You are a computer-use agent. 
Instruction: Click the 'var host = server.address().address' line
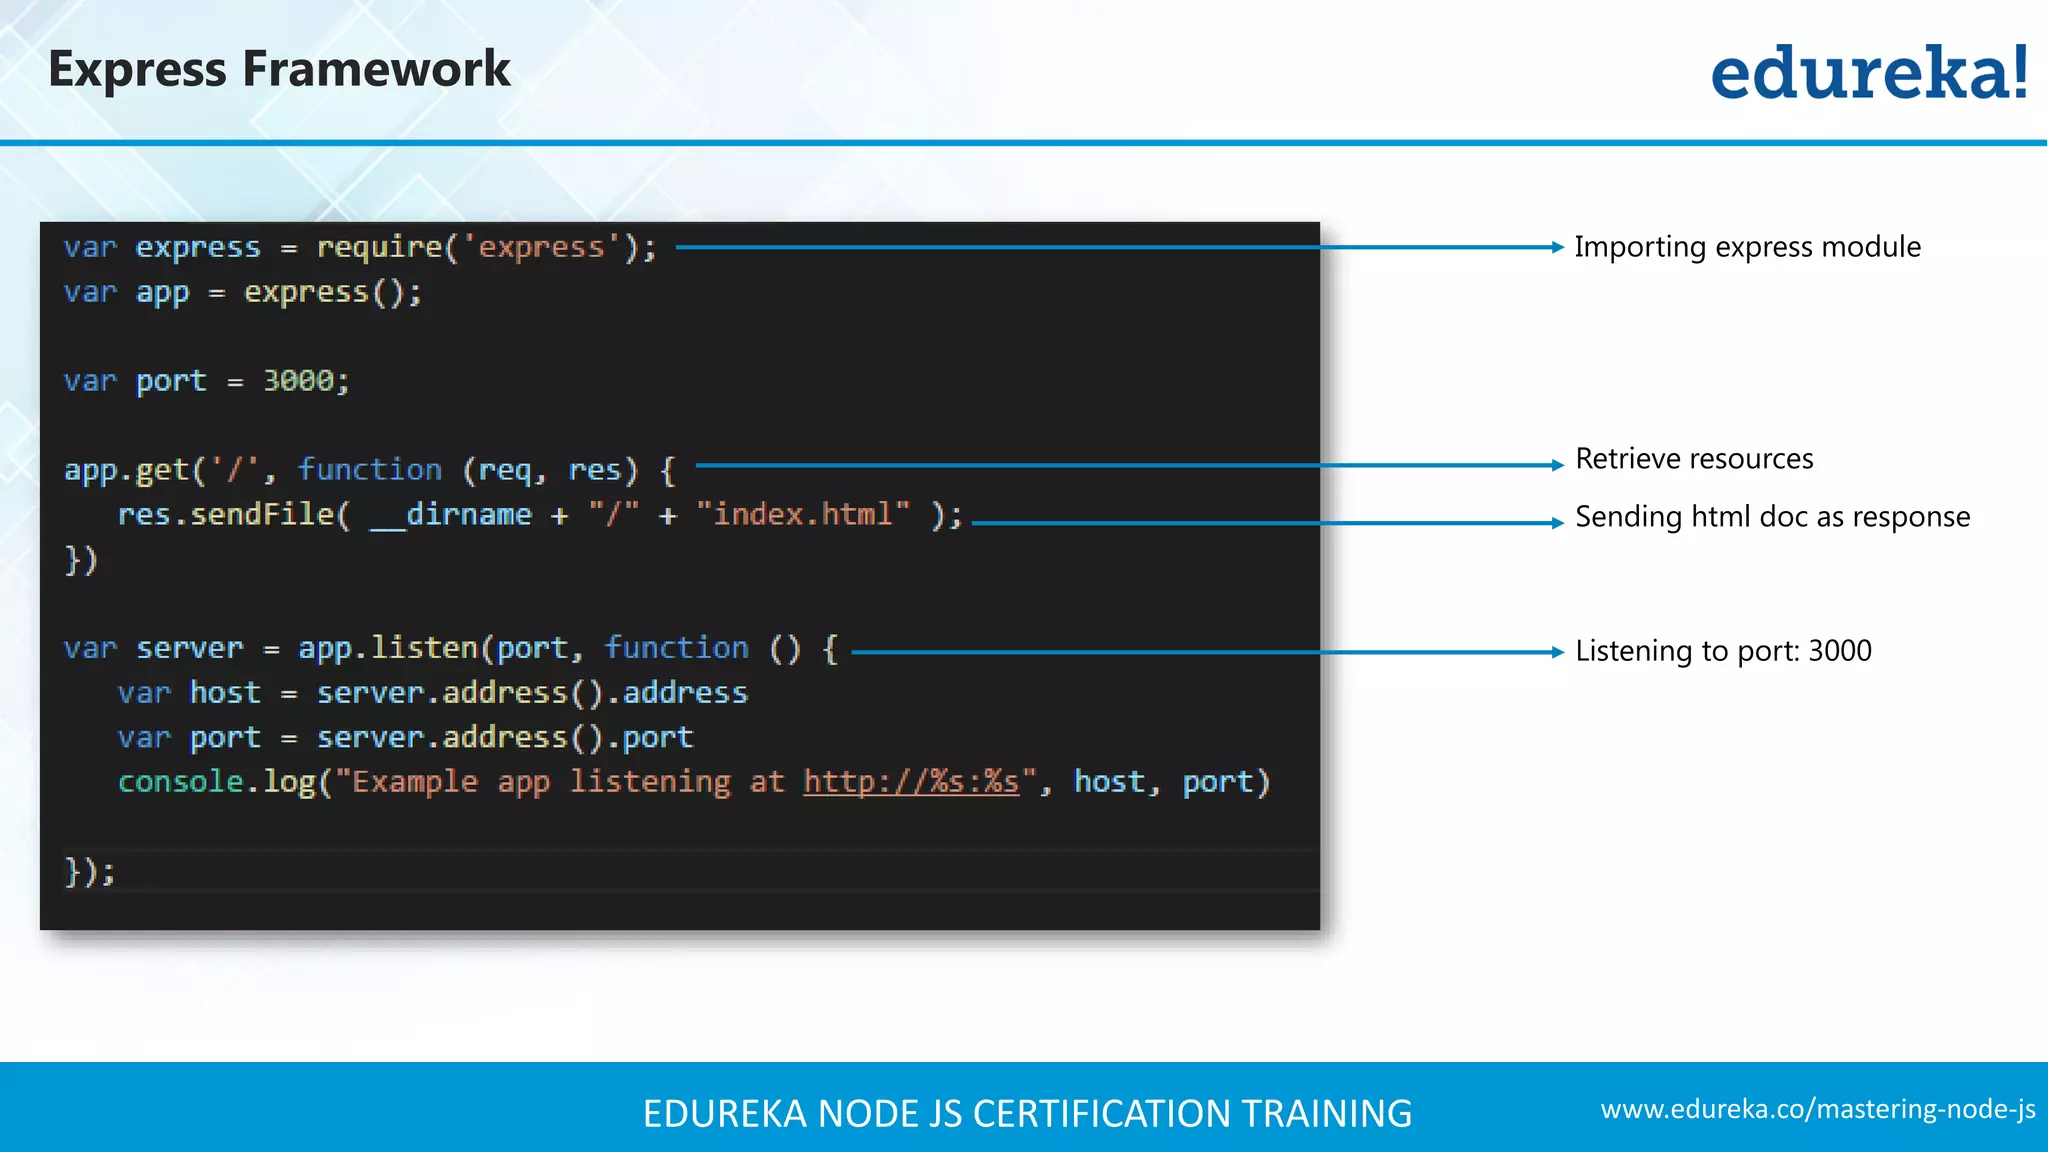pos(433,693)
